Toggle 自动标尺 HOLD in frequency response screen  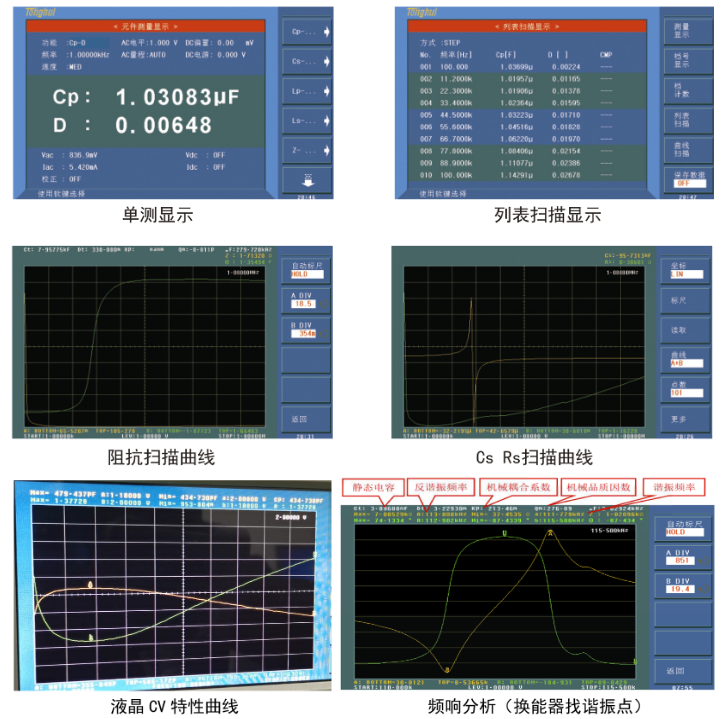[x=683, y=528]
